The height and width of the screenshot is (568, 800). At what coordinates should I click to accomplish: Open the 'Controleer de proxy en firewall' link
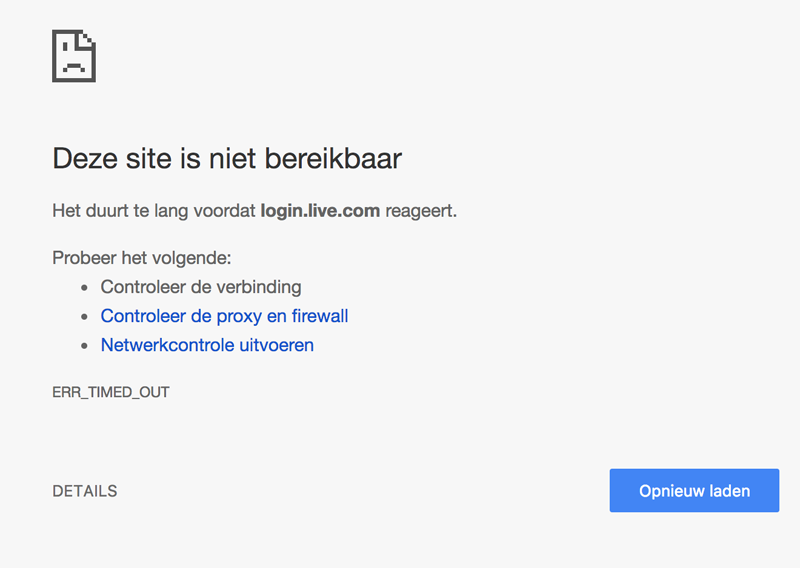224,316
